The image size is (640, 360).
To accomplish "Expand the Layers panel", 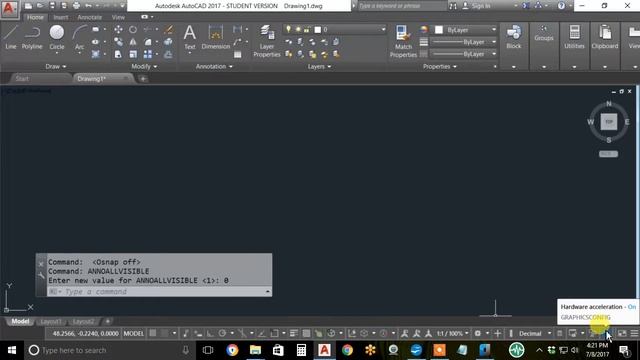I will 319,67.
